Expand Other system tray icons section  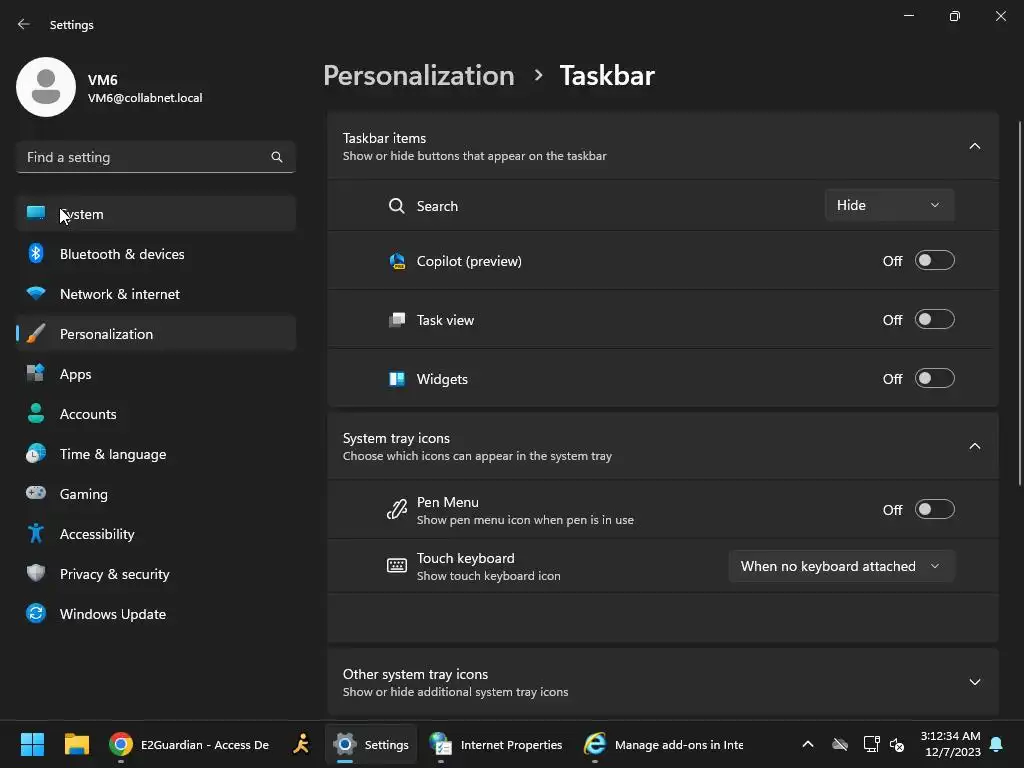coord(974,682)
